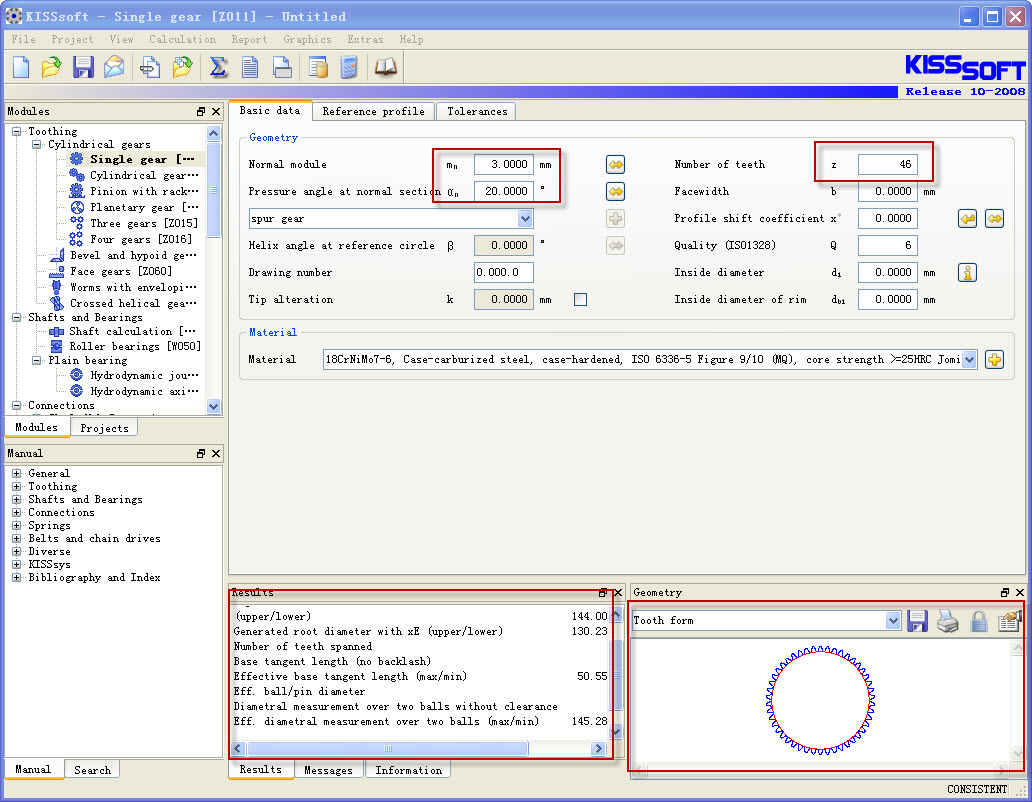Click the Facewidth input field

pos(887,191)
